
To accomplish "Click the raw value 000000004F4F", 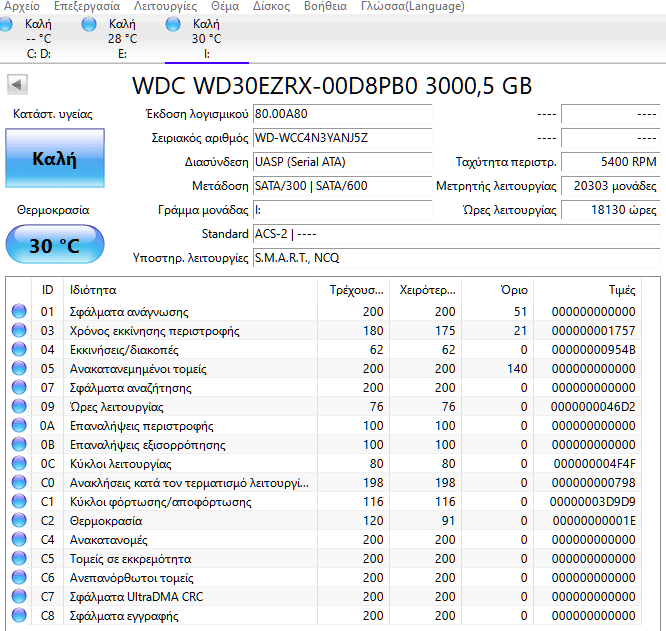I will [594, 464].
